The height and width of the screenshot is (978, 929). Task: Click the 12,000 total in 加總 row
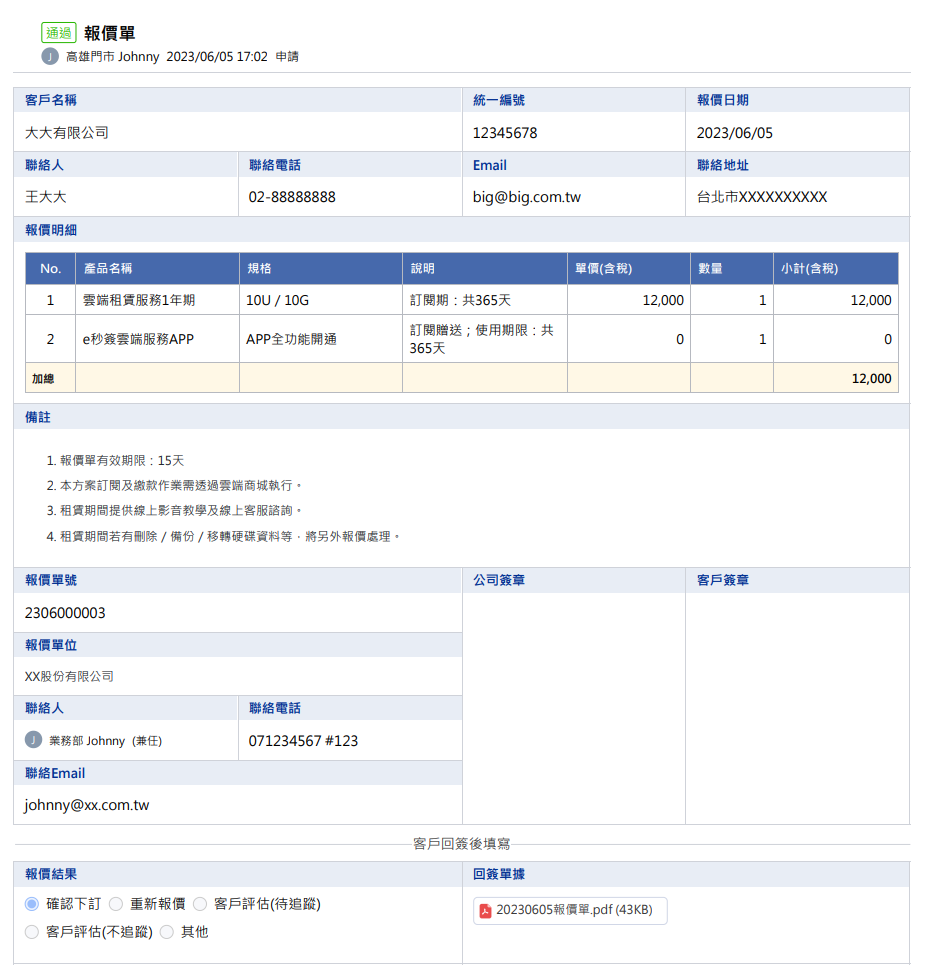coord(871,379)
